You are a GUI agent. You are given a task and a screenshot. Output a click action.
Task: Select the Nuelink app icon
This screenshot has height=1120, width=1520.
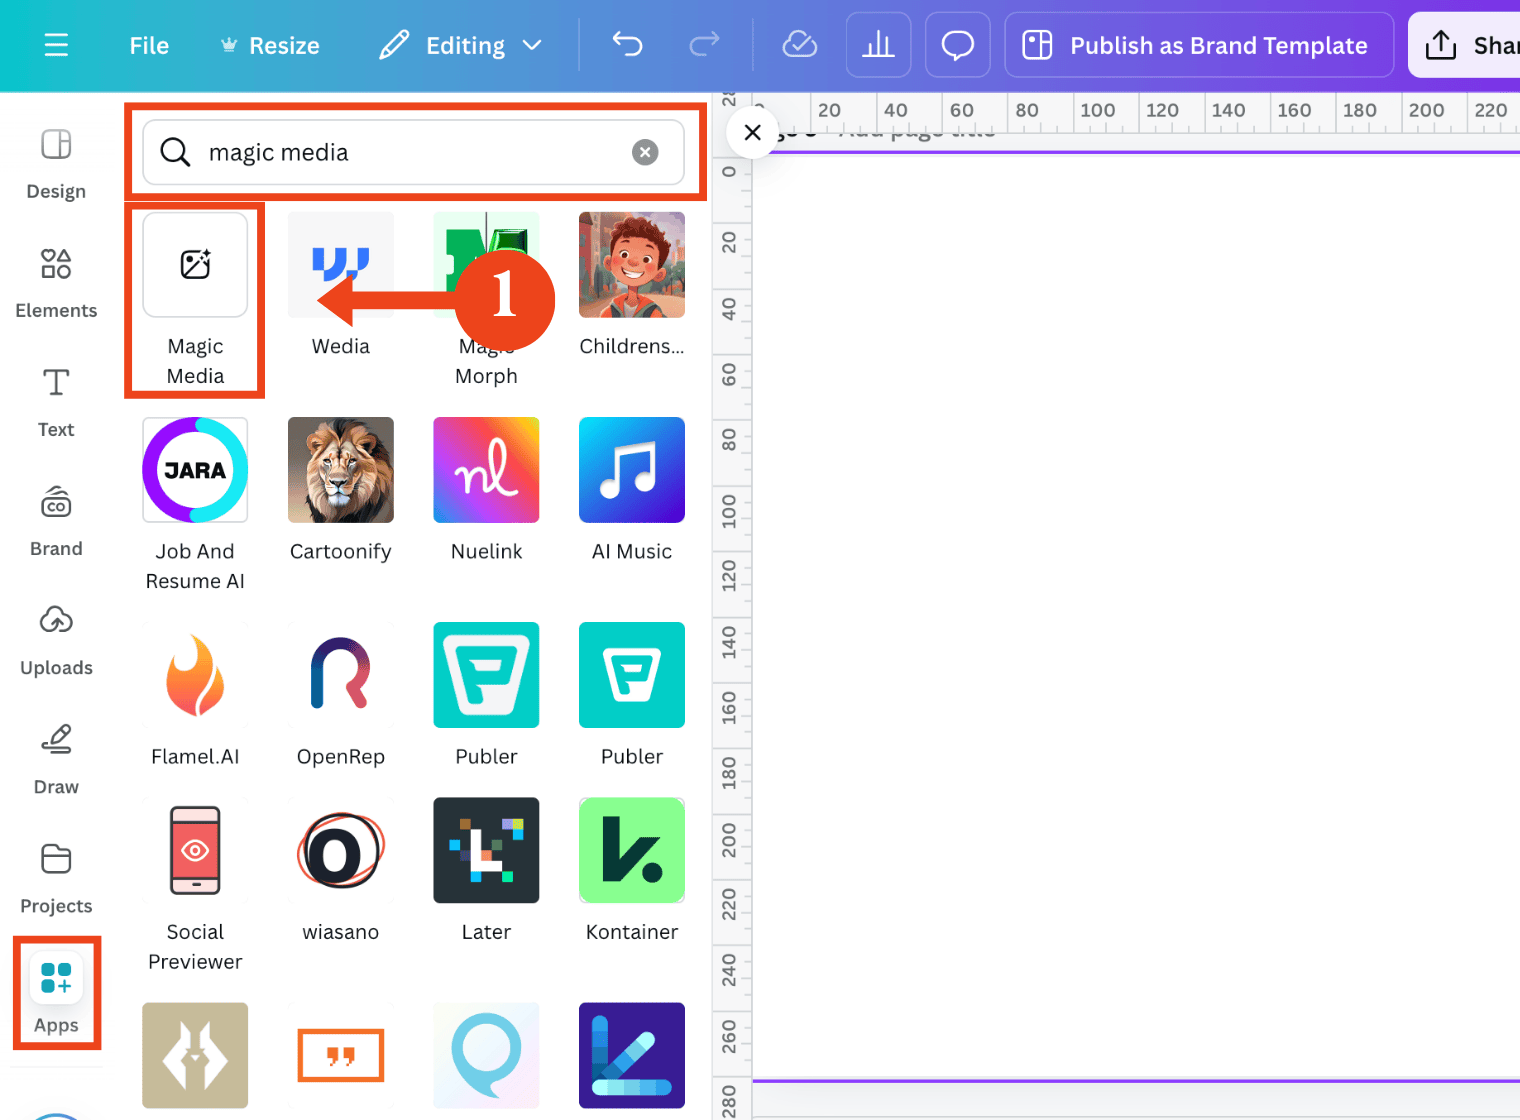coord(486,470)
